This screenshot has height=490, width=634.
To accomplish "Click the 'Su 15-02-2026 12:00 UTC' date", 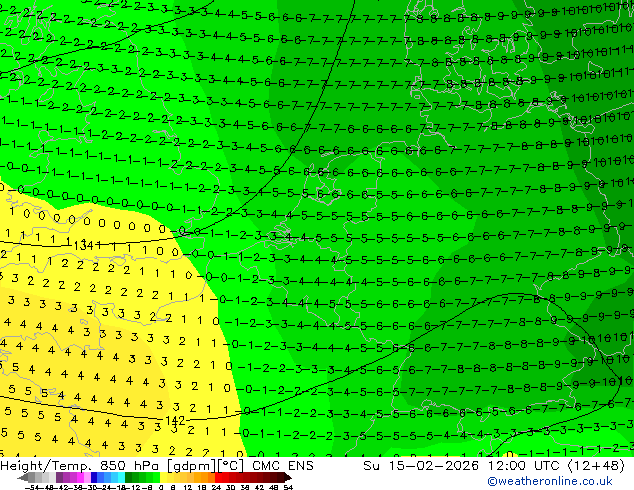I will pos(463,466).
